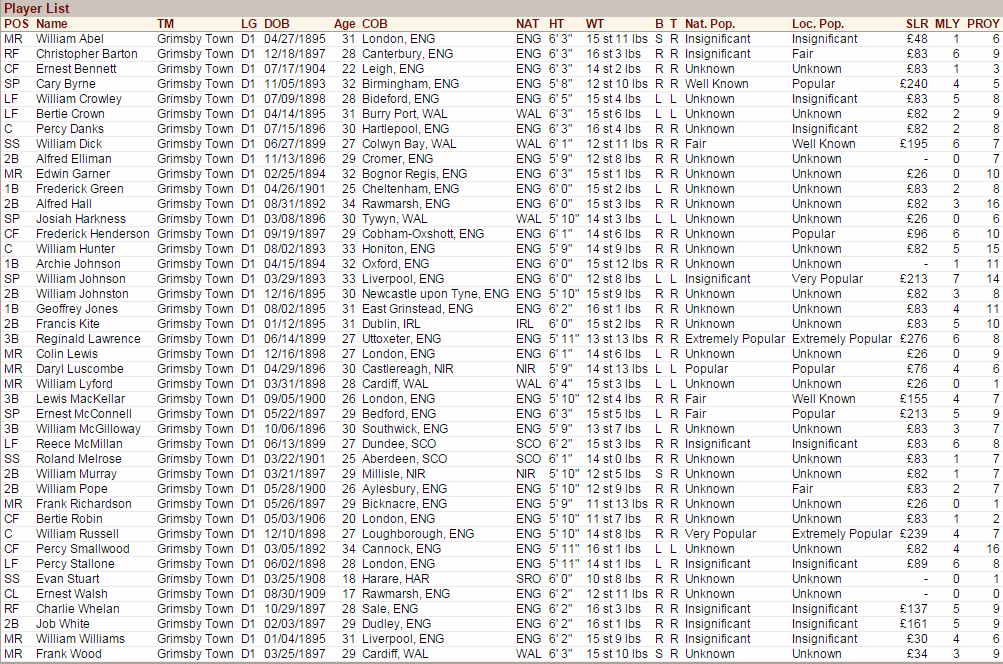Open player William Dick

(69, 144)
